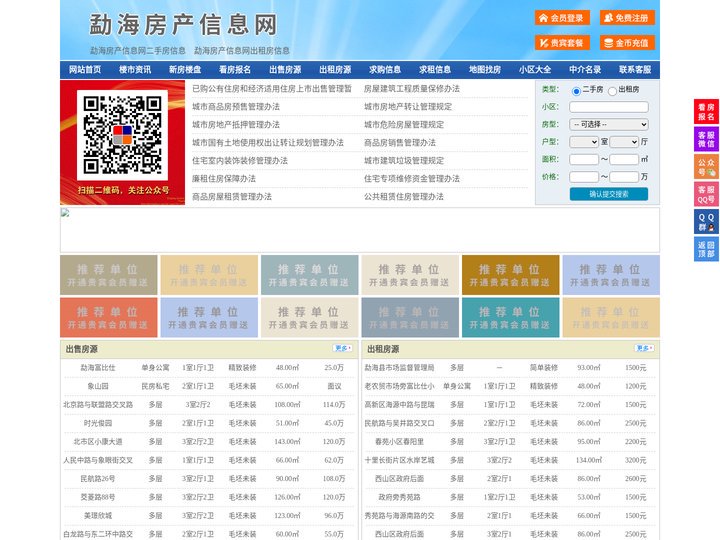Click the 公众号 orange side icon

pos(706,167)
